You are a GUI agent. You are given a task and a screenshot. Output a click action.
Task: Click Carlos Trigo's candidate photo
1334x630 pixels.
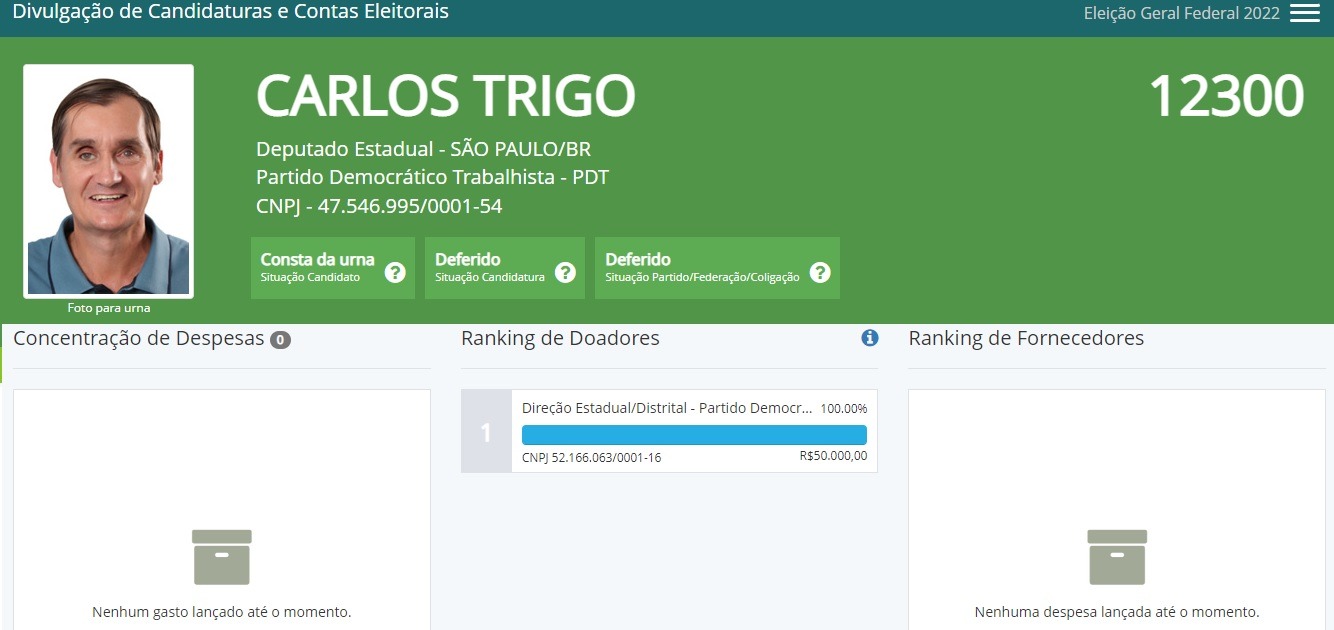tap(108, 182)
